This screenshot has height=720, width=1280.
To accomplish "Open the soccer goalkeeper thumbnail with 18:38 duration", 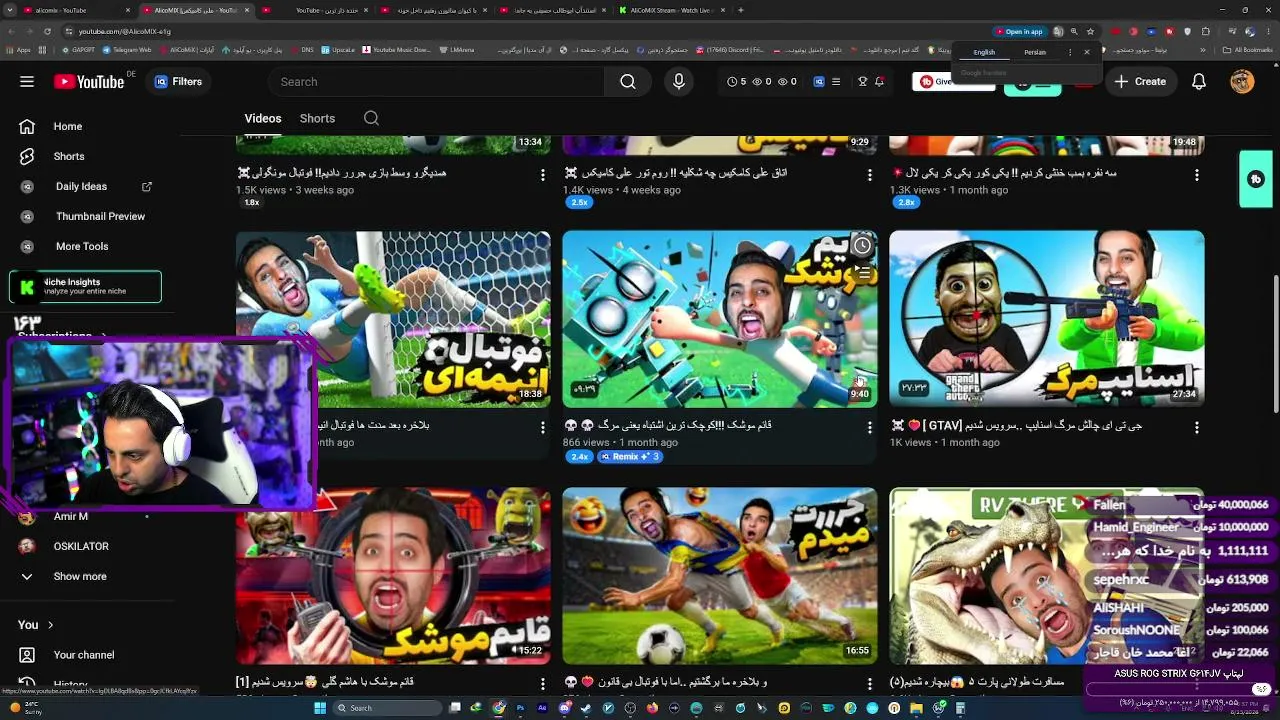I will (x=393, y=319).
